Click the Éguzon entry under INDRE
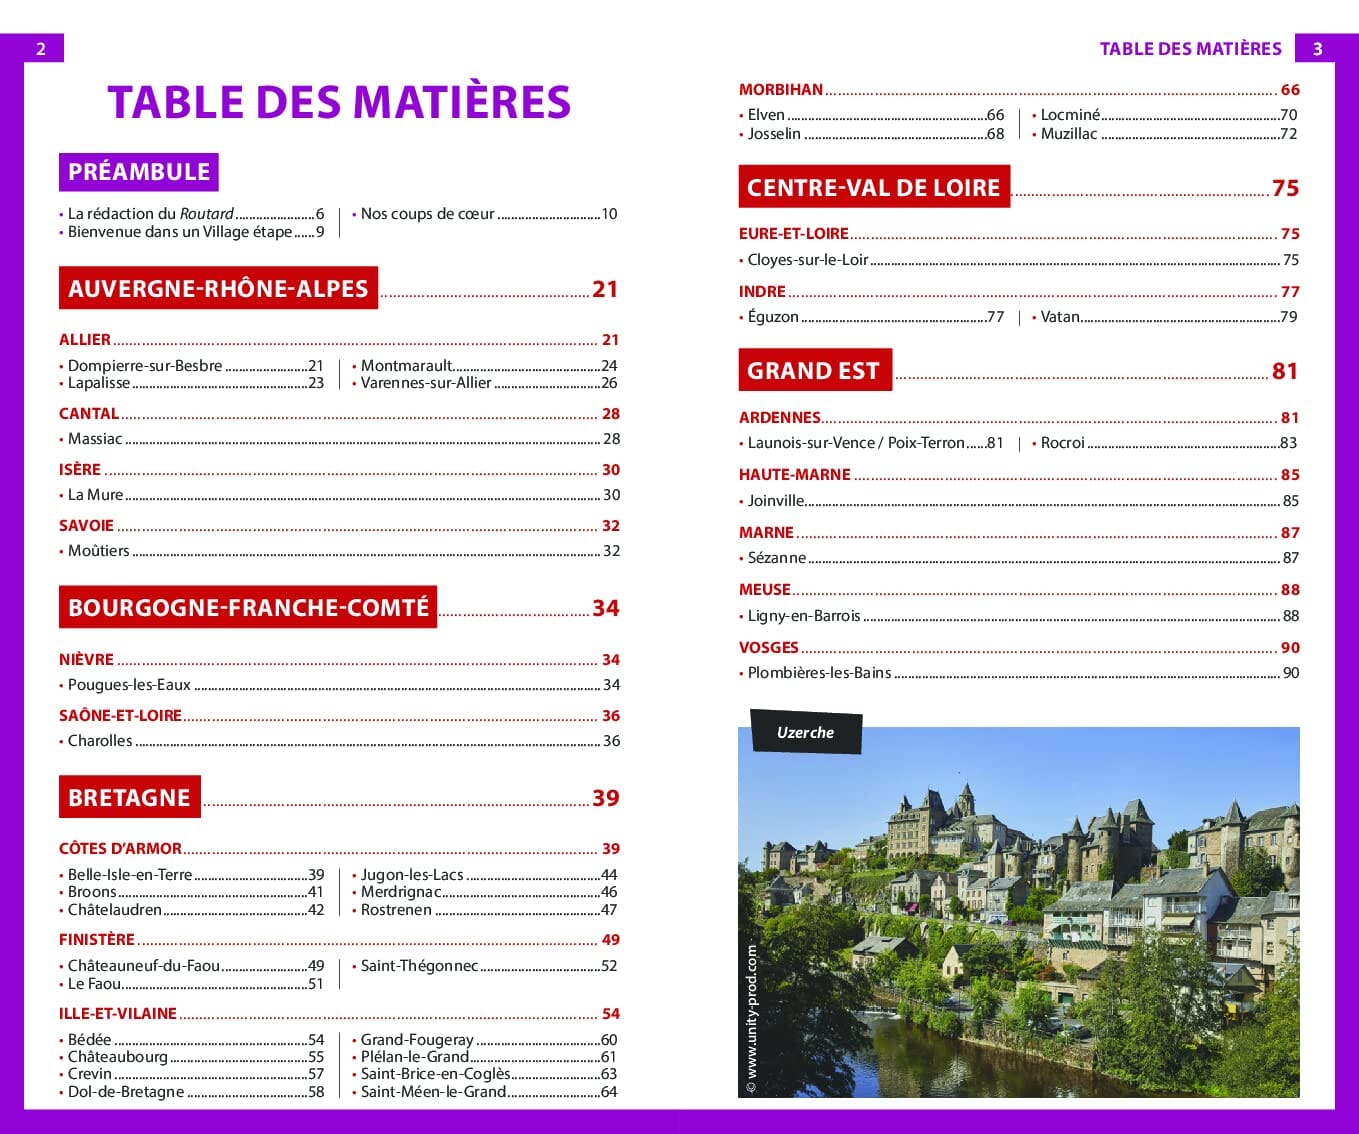 click(x=772, y=317)
